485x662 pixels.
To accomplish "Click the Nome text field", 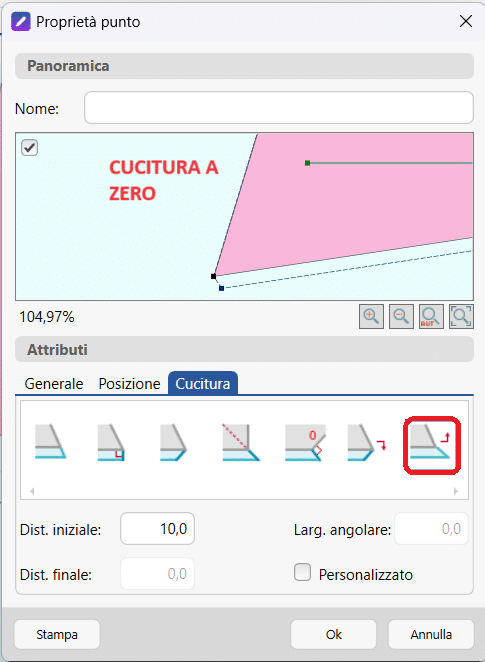I will [x=279, y=108].
